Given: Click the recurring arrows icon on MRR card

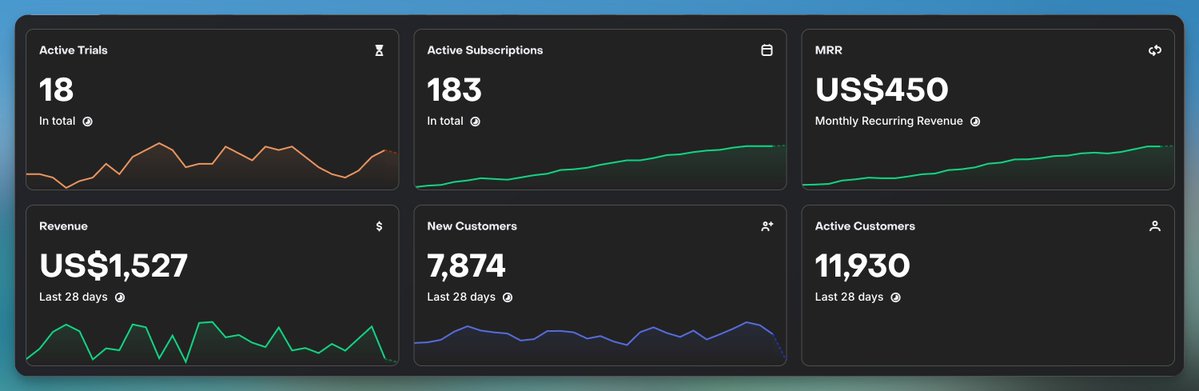Looking at the screenshot, I should [1155, 51].
